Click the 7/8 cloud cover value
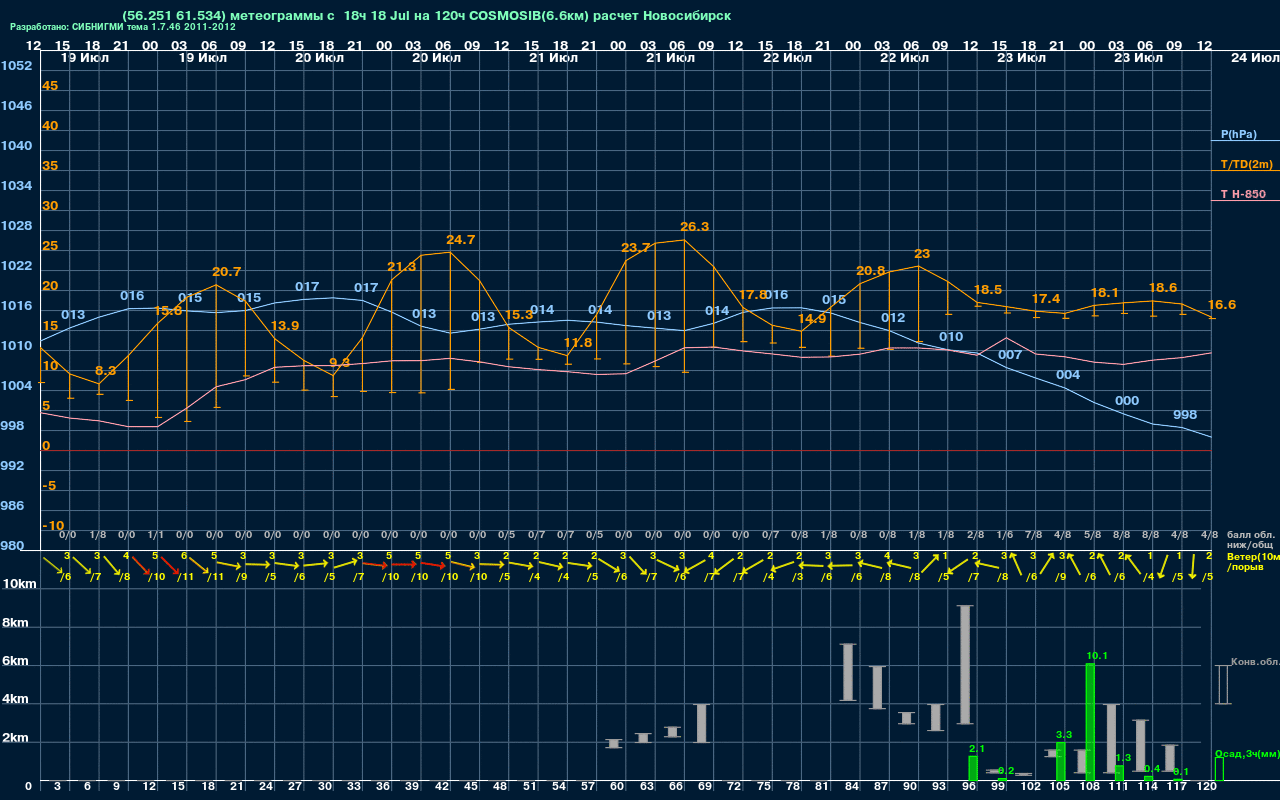This screenshot has width=1280, height=800. coord(1034,535)
